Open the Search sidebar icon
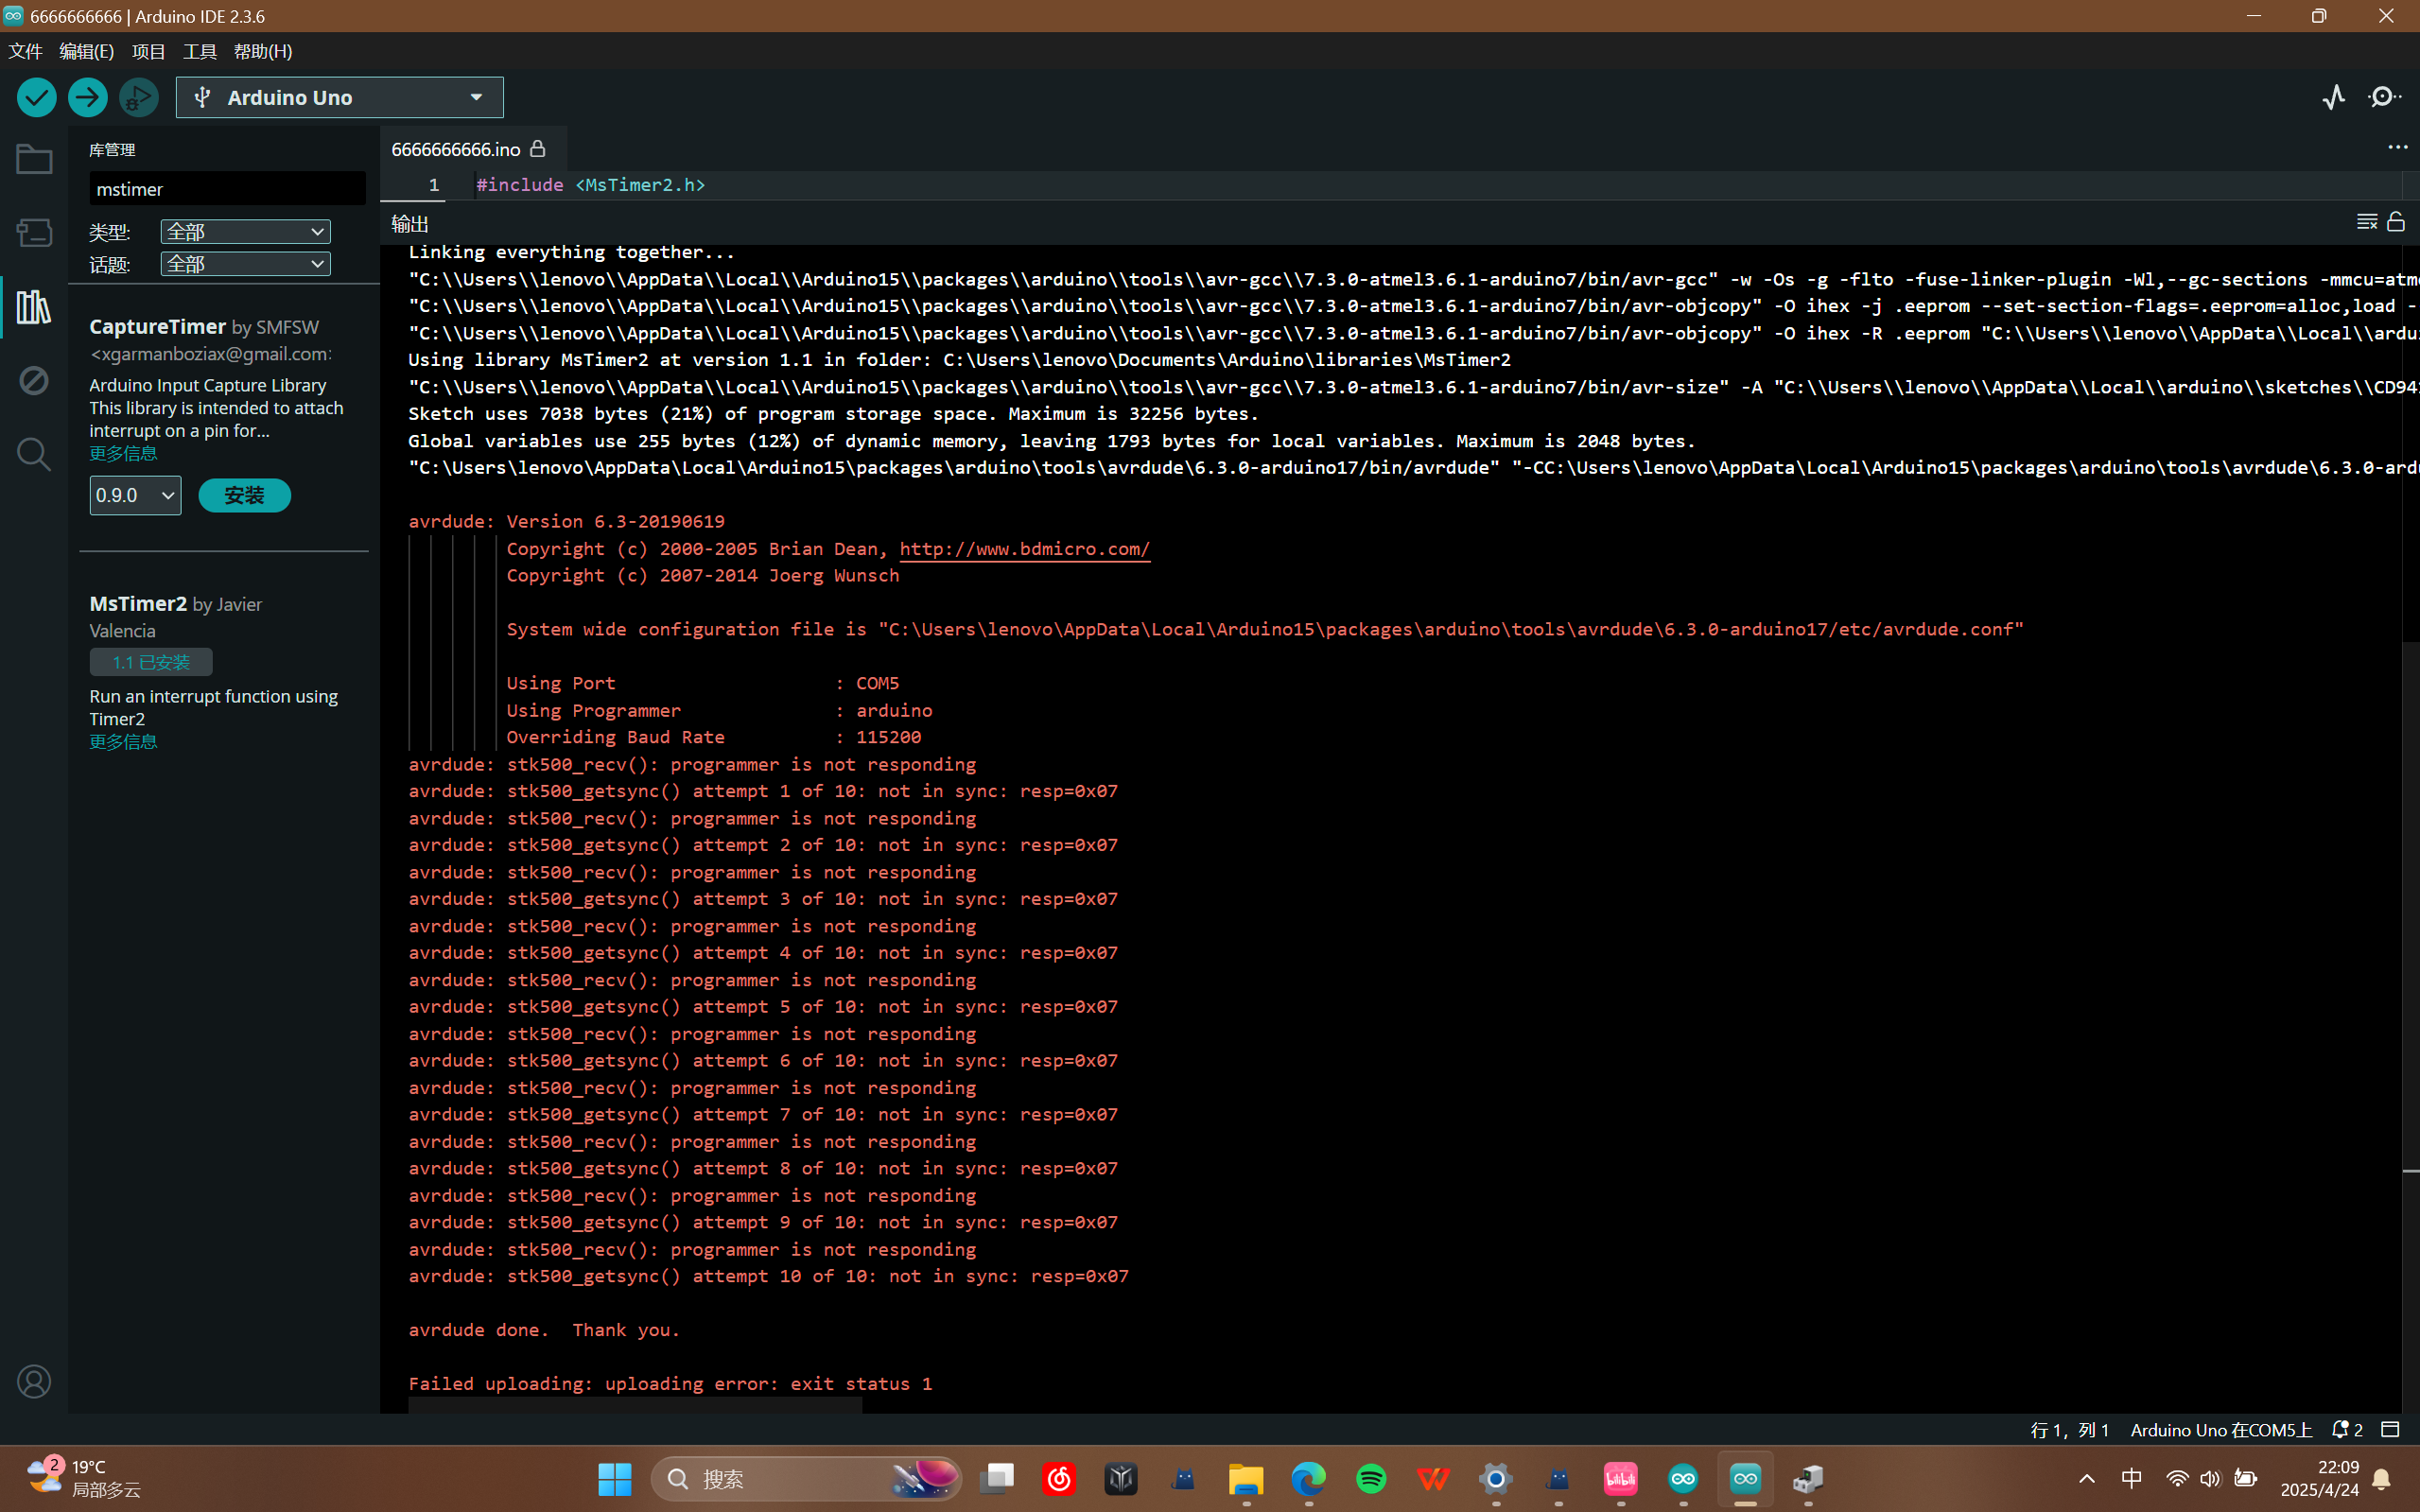Viewport: 2420px width, 1512px height. point(34,455)
